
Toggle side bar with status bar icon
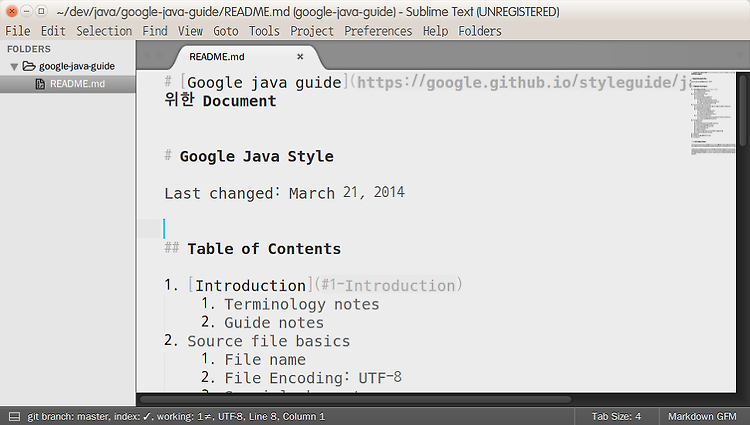(14, 417)
